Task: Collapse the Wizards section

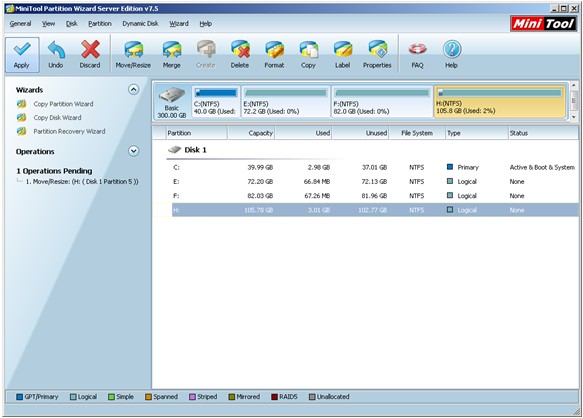Action: (x=133, y=90)
